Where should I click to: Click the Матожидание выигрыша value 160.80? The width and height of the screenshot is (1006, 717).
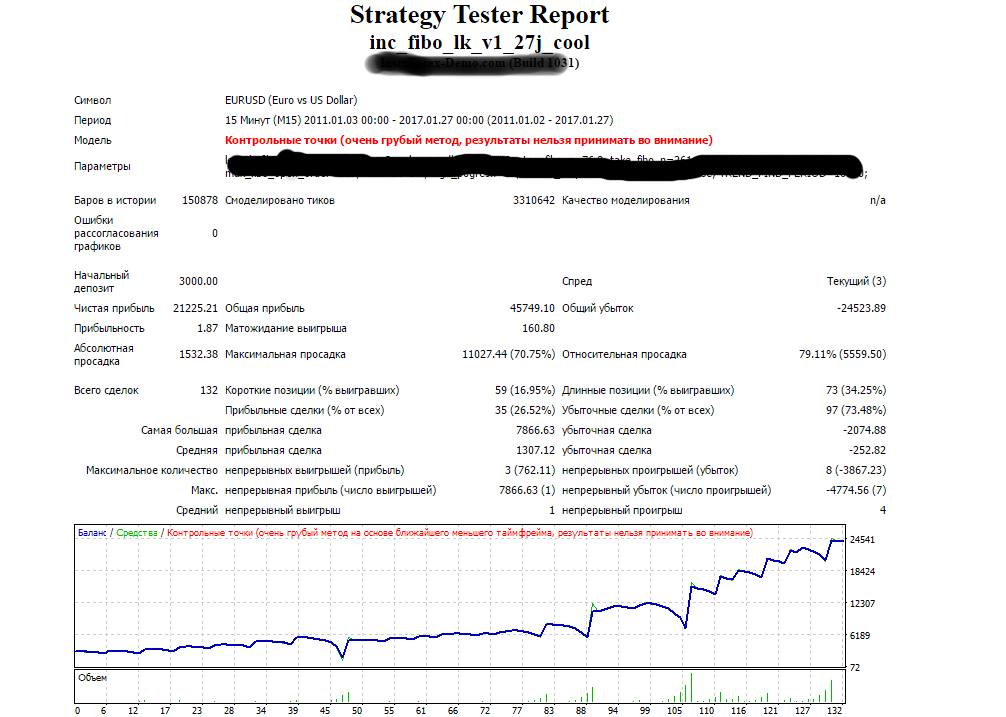tap(538, 328)
